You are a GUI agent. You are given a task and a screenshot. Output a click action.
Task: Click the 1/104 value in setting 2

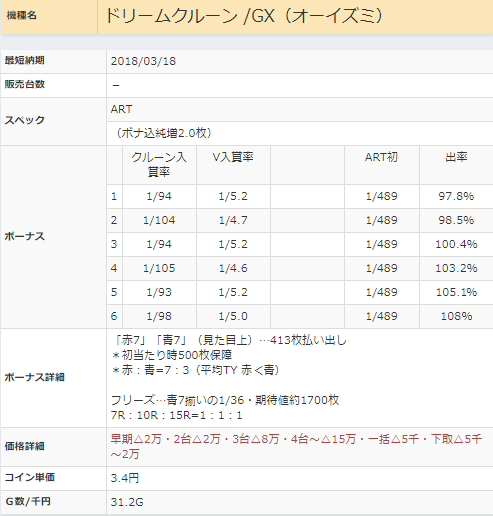pos(159,220)
